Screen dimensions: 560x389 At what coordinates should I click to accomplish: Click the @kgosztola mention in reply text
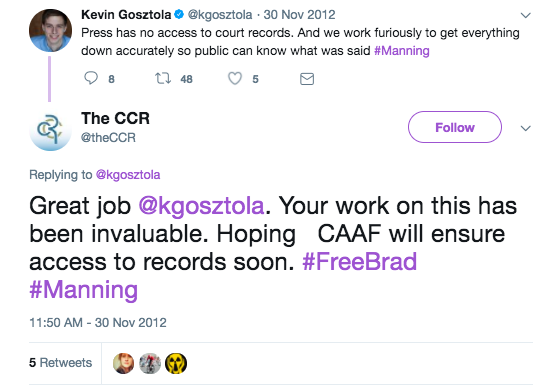(x=201, y=206)
